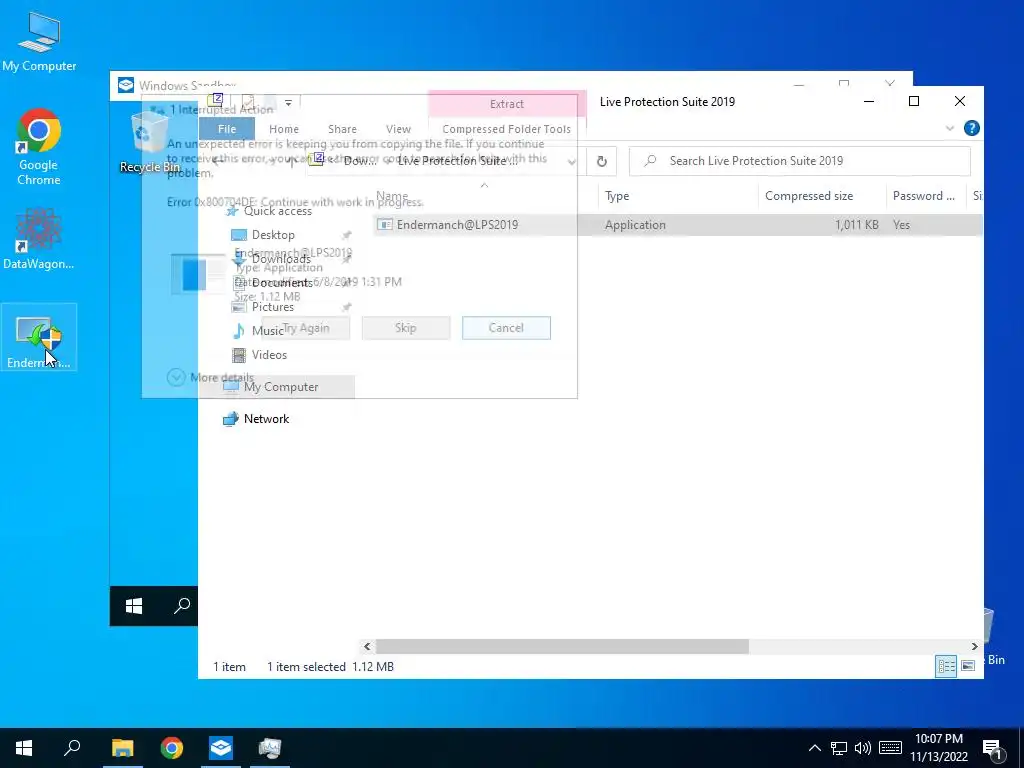The width and height of the screenshot is (1024, 768).
Task: Open address bar history dropdown
Action: (571, 161)
